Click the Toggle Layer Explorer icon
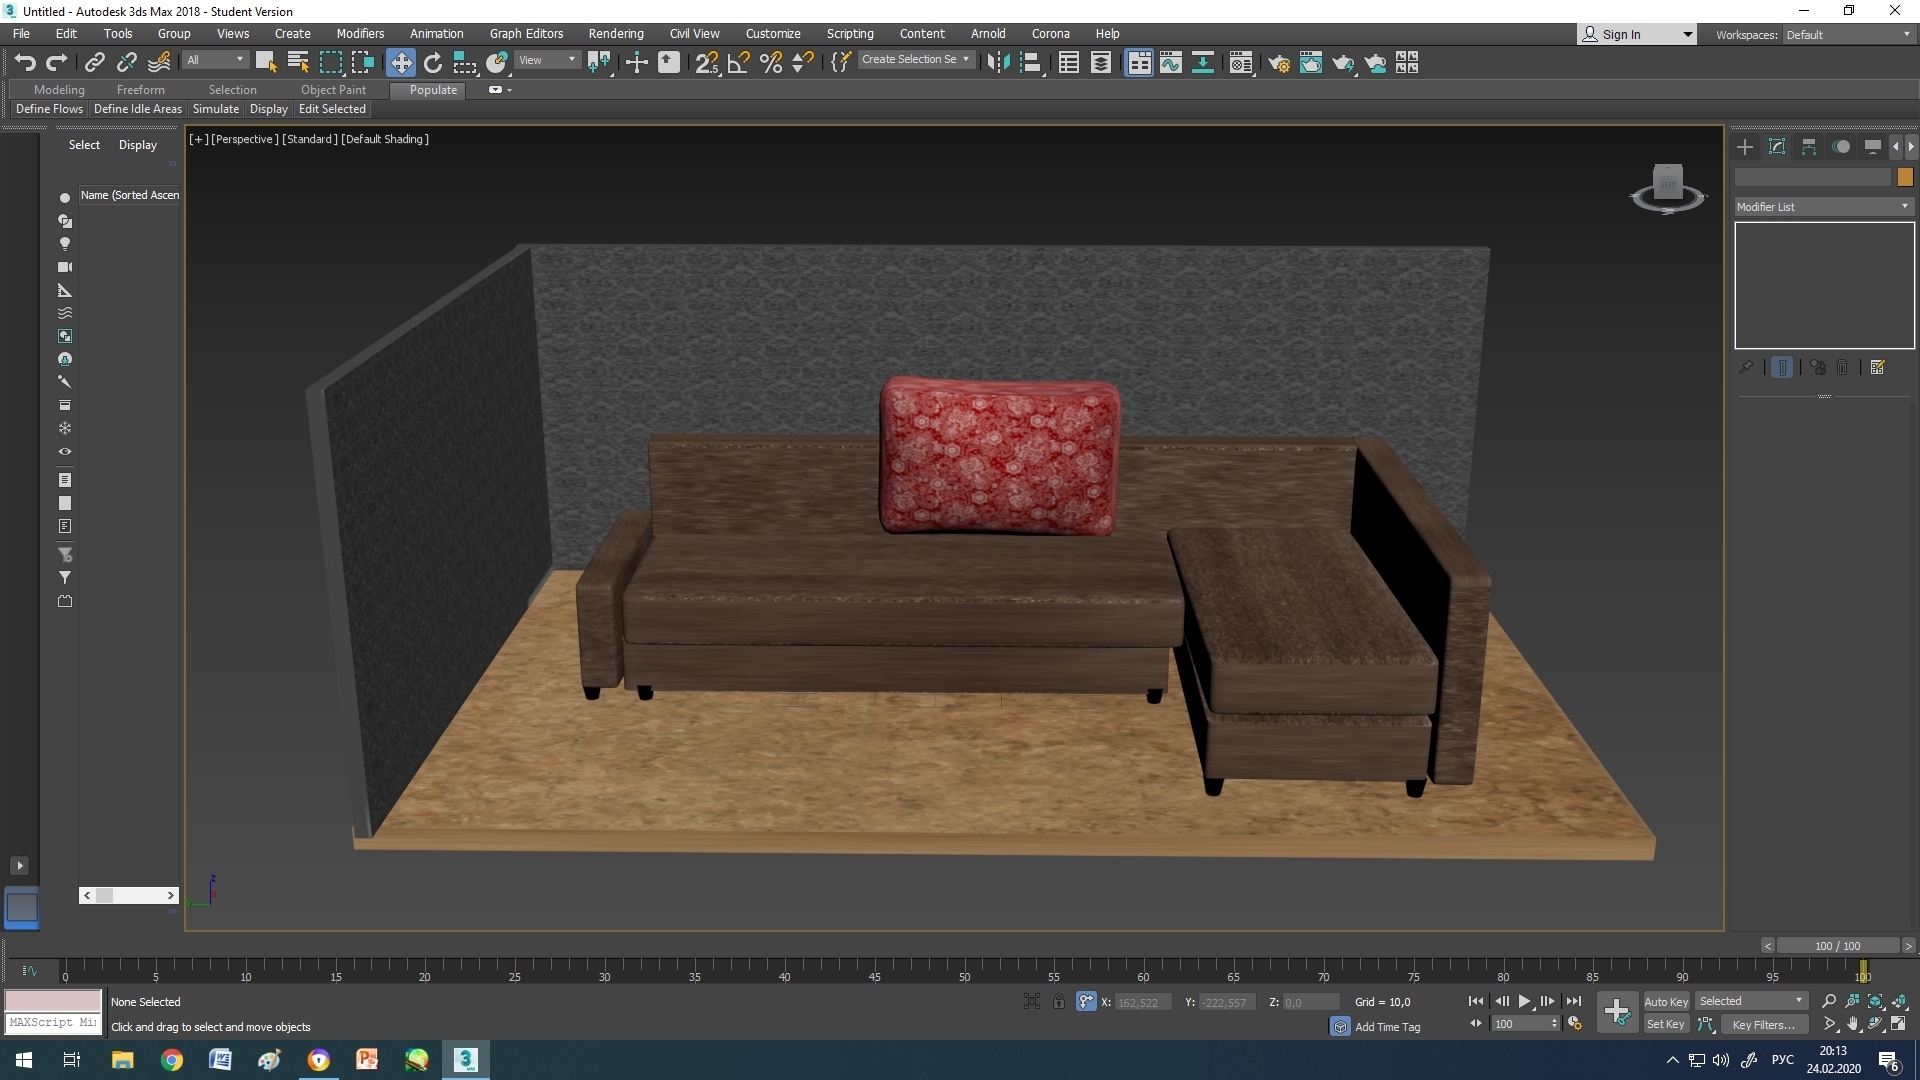 tap(1100, 63)
